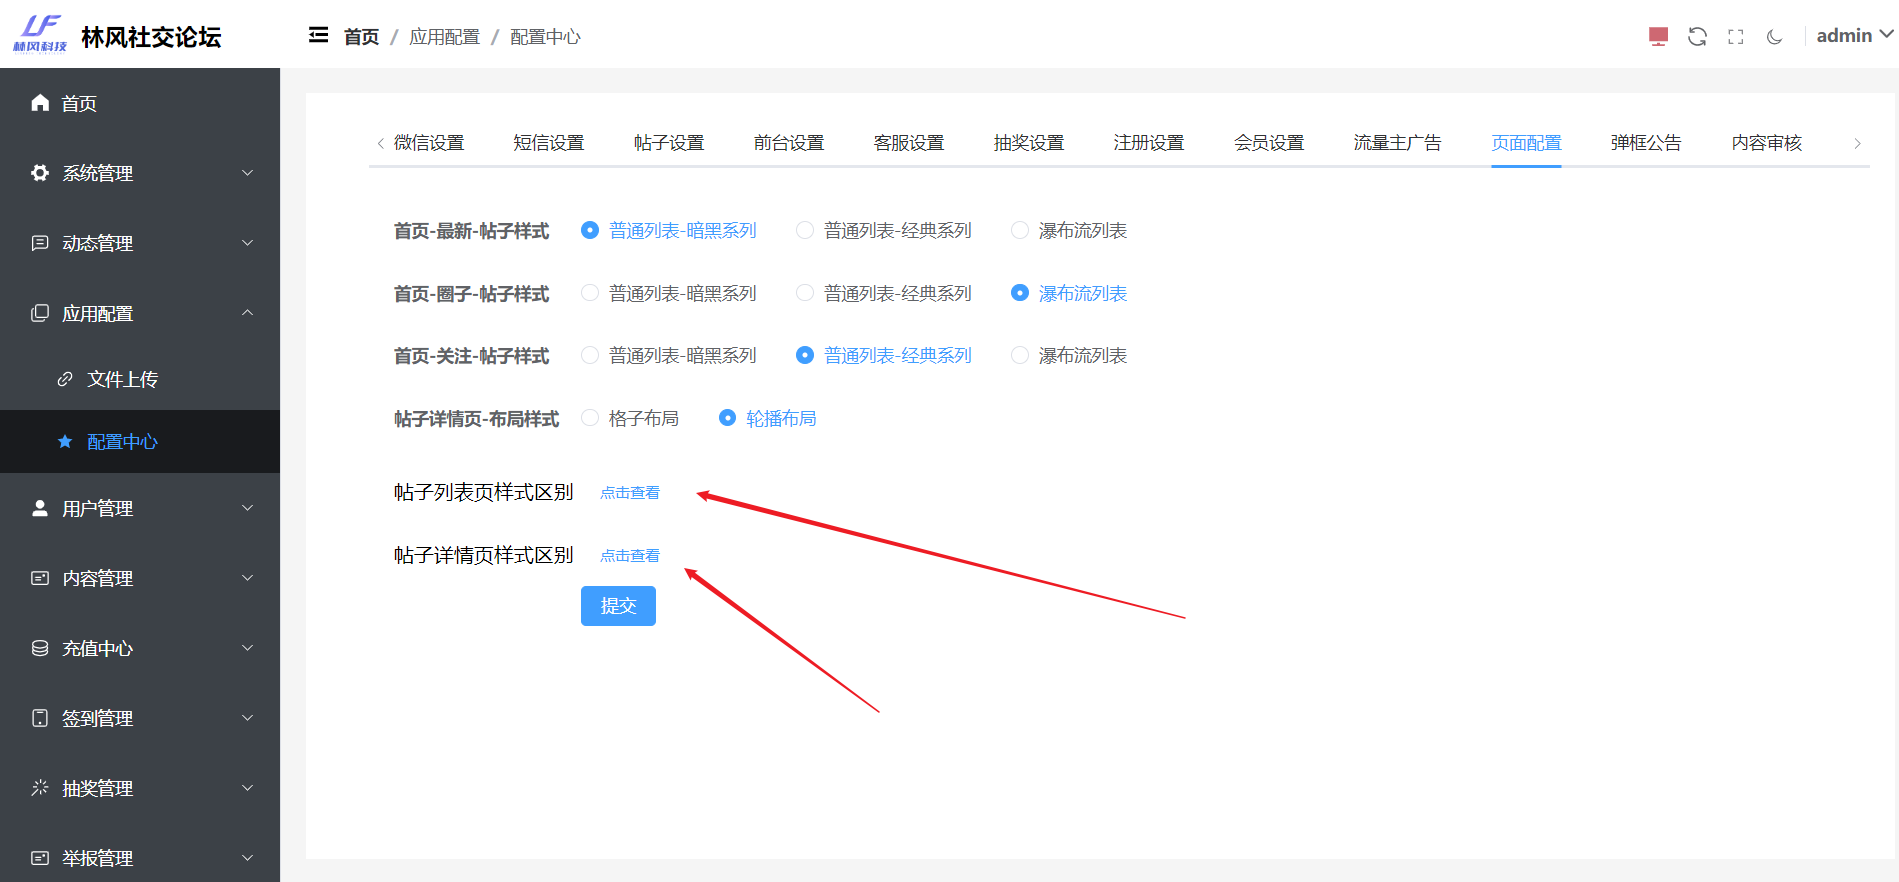Switch to the 客服设置 tab
Viewport: 1899px width, 882px height.
(x=909, y=143)
